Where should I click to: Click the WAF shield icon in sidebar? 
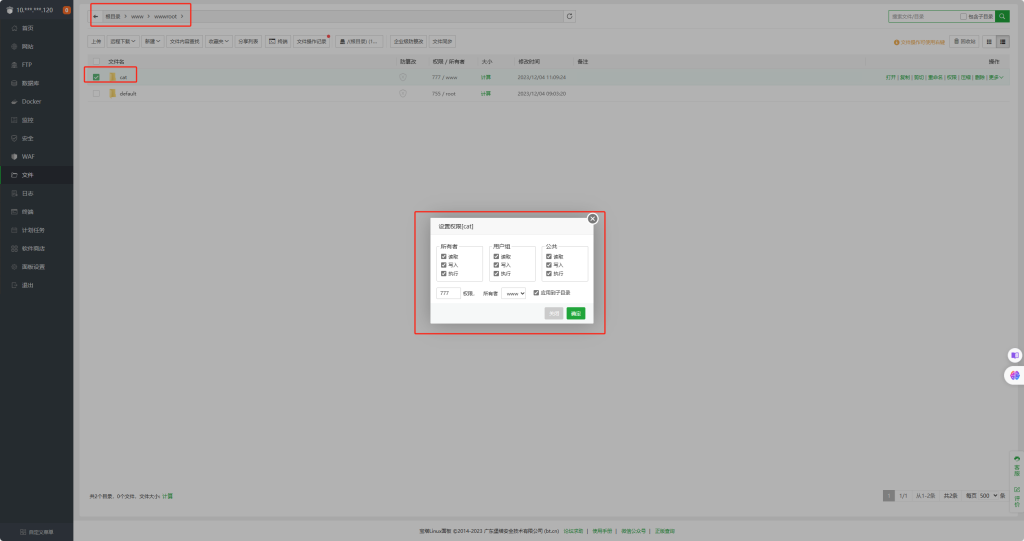click(14, 157)
